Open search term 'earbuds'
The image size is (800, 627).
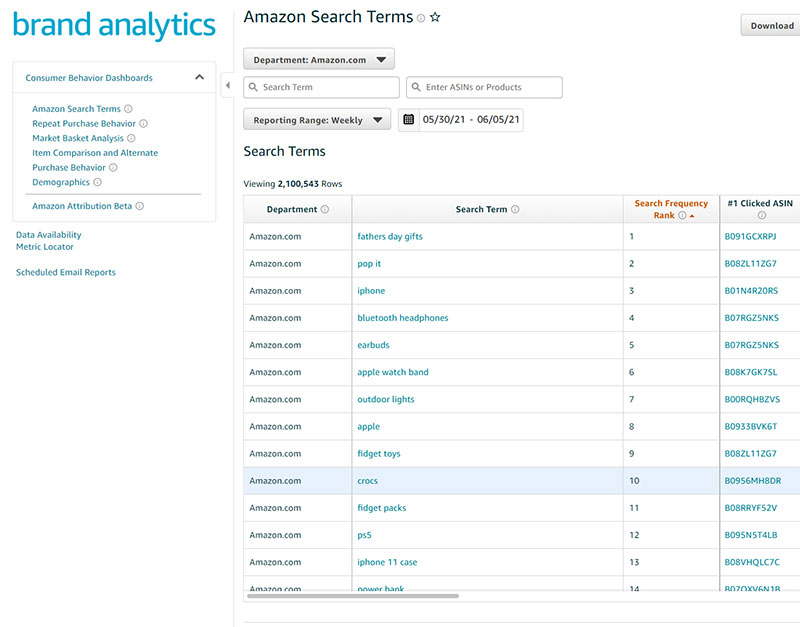pos(373,345)
